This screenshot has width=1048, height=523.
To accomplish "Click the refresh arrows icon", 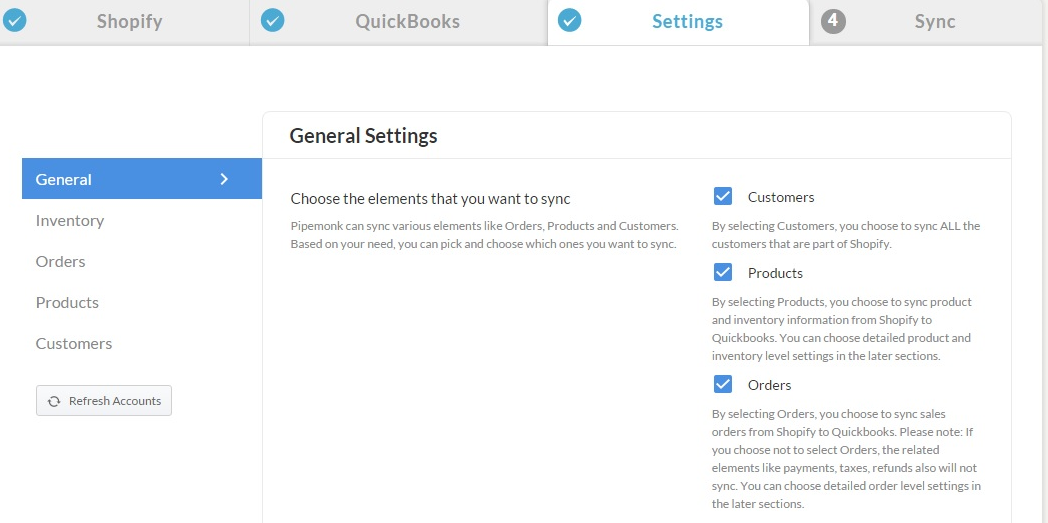I will [x=54, y=401].
